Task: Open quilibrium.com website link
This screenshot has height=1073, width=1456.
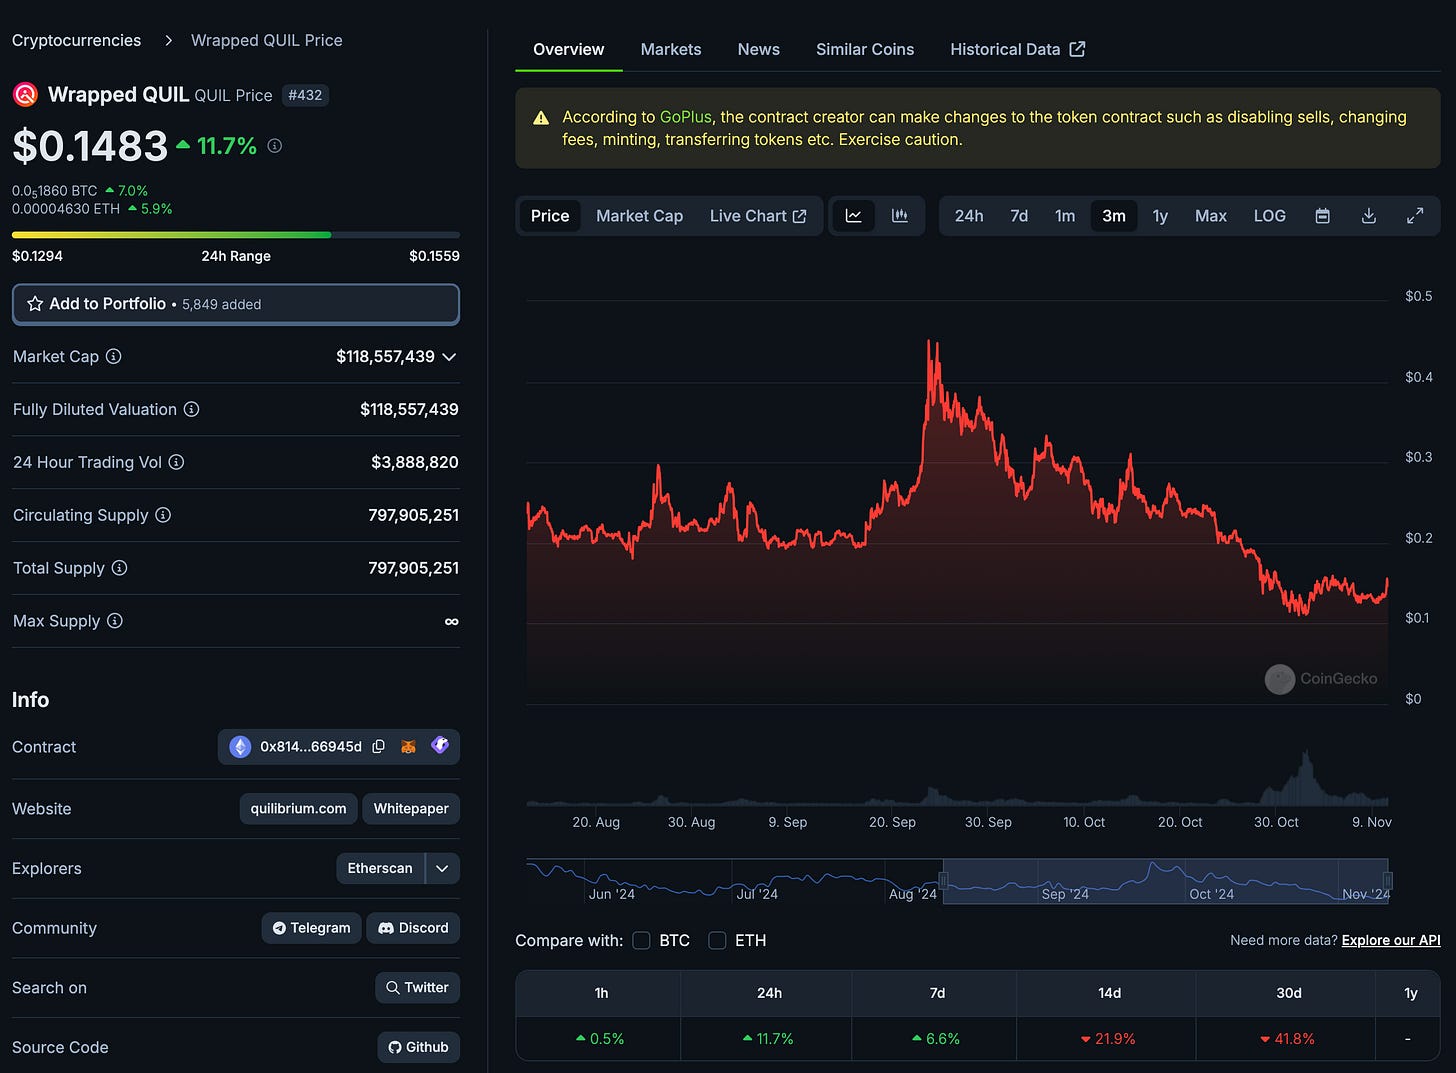Action: click(x=298, y=808)
